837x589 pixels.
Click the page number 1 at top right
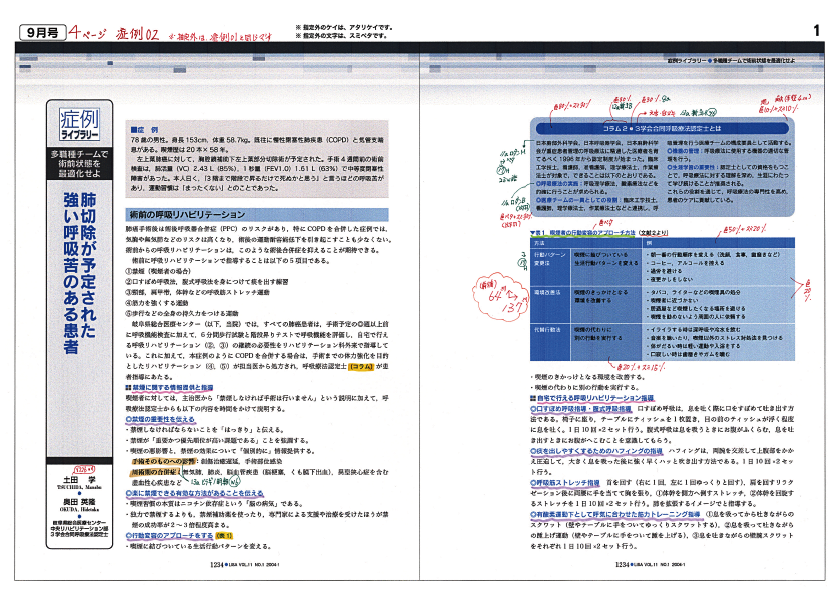pyautogui.click(x=815, y=32)
